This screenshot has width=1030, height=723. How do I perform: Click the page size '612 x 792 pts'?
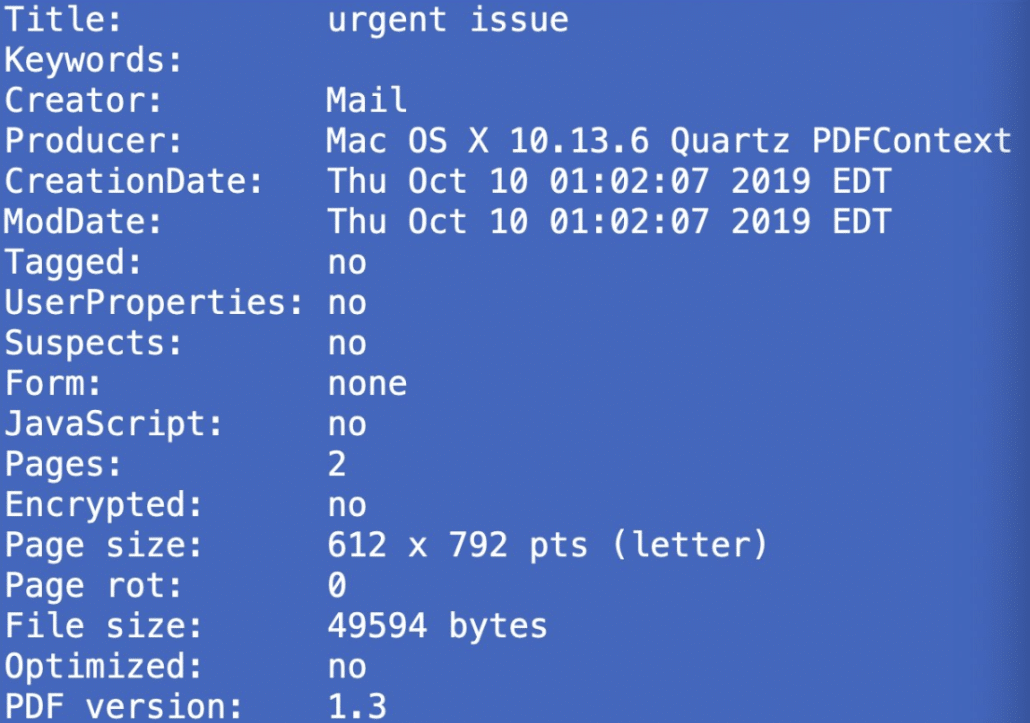click(457, 545)
